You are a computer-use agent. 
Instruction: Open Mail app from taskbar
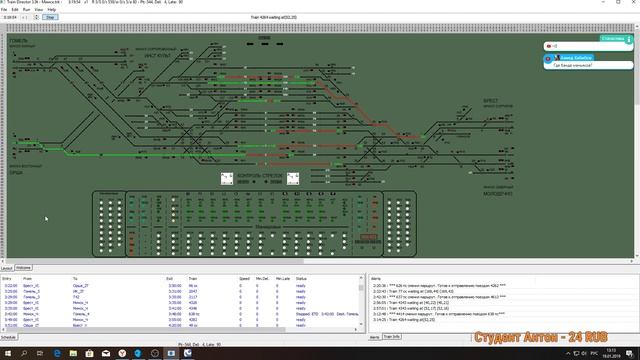(106, 353)
